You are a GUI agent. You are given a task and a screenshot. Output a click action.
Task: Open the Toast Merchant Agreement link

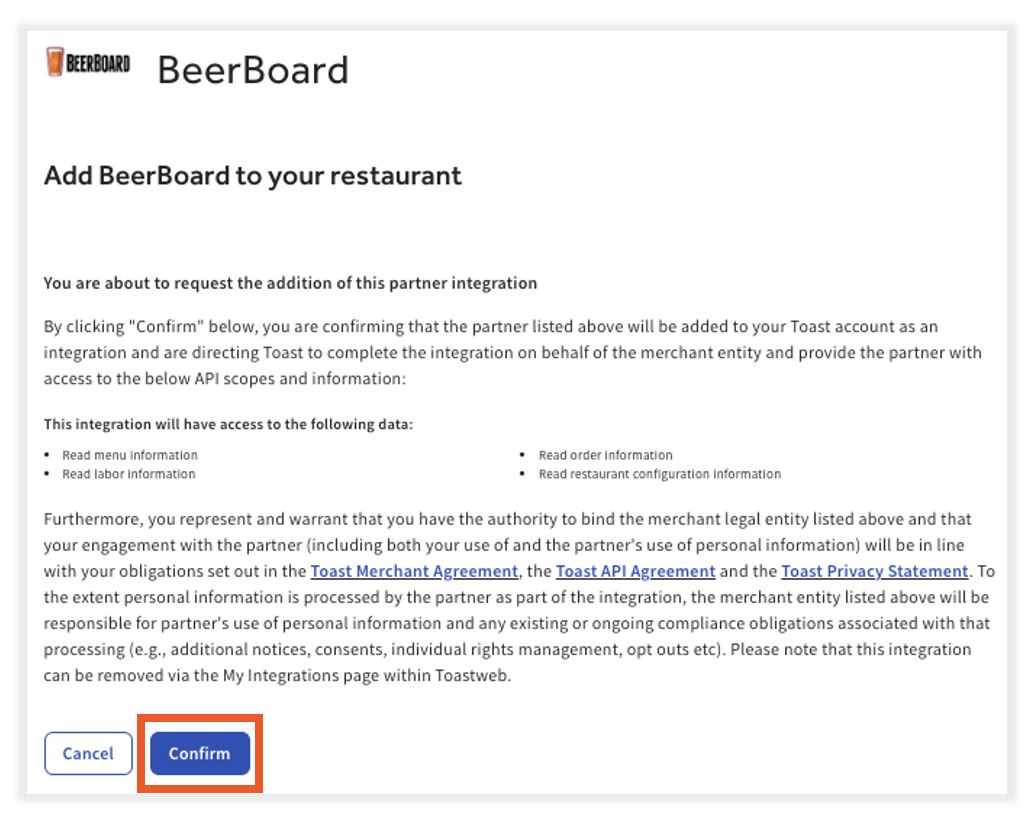[x=414, y=571]
